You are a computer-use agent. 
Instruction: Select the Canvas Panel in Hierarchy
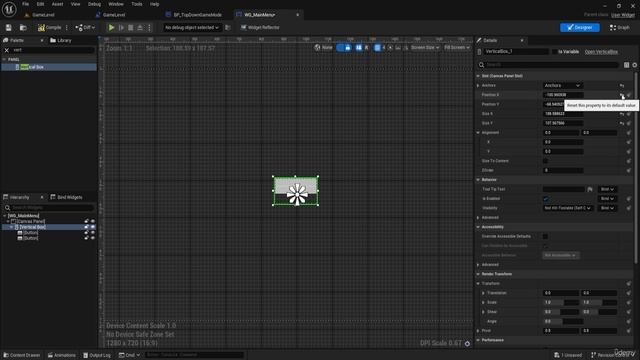31,221
